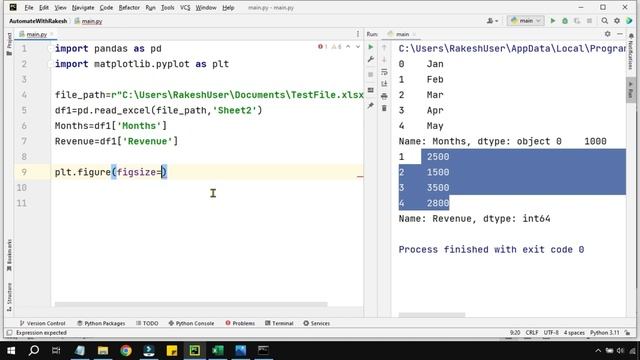Toggle the Structure tool window stripe
Screen dimensions: 640x360
pos(9,297)
